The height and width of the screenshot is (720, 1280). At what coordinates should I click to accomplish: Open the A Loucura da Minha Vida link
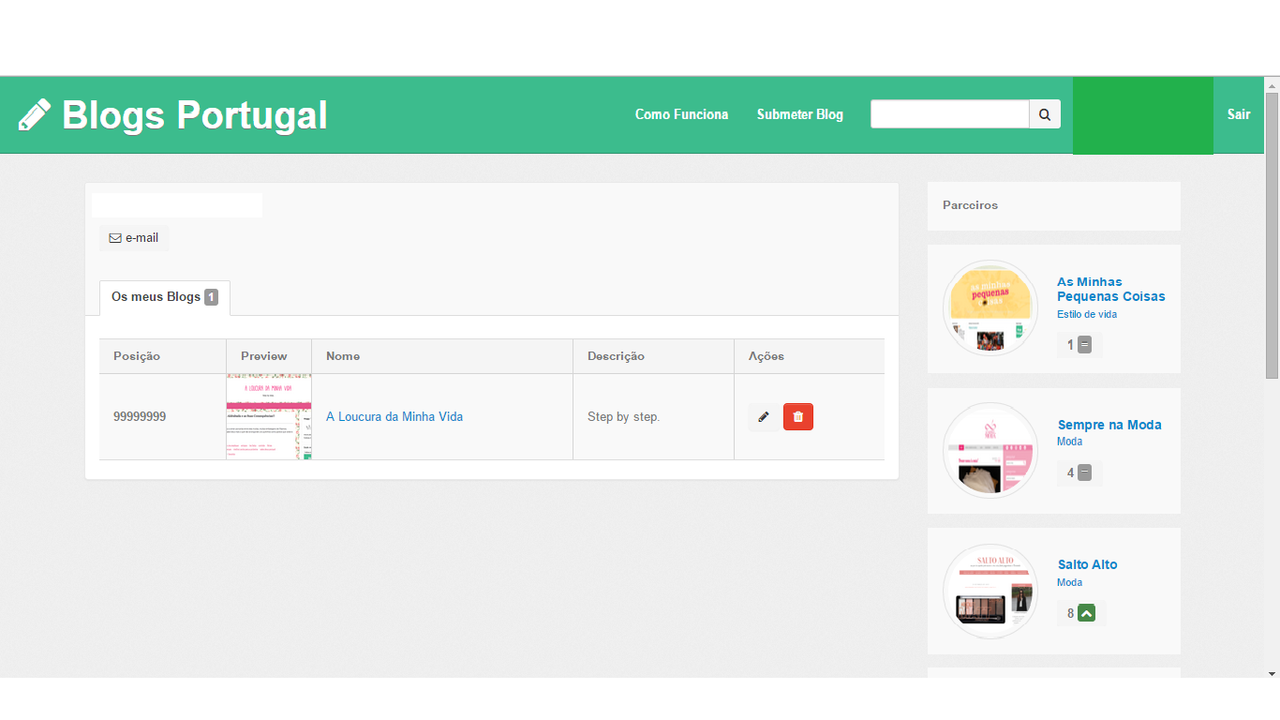[x=394, y=417]
